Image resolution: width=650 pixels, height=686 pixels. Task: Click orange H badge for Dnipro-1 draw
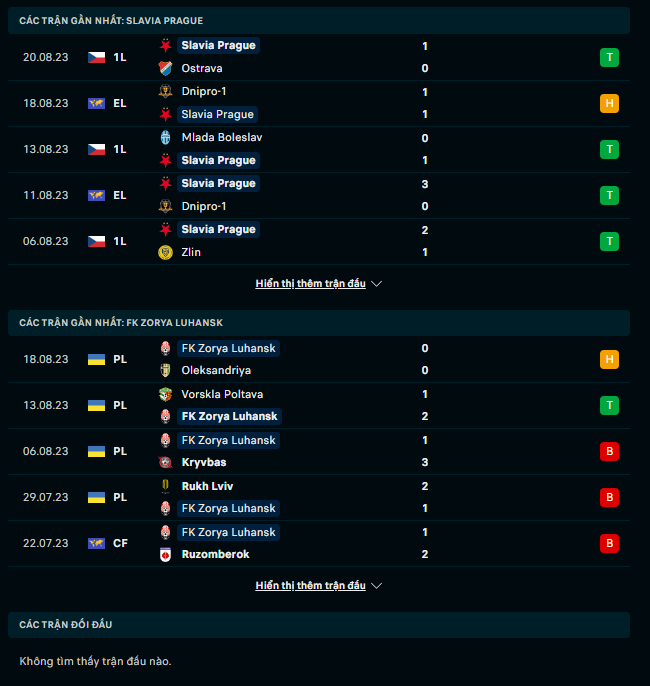[x=608, y=103]
